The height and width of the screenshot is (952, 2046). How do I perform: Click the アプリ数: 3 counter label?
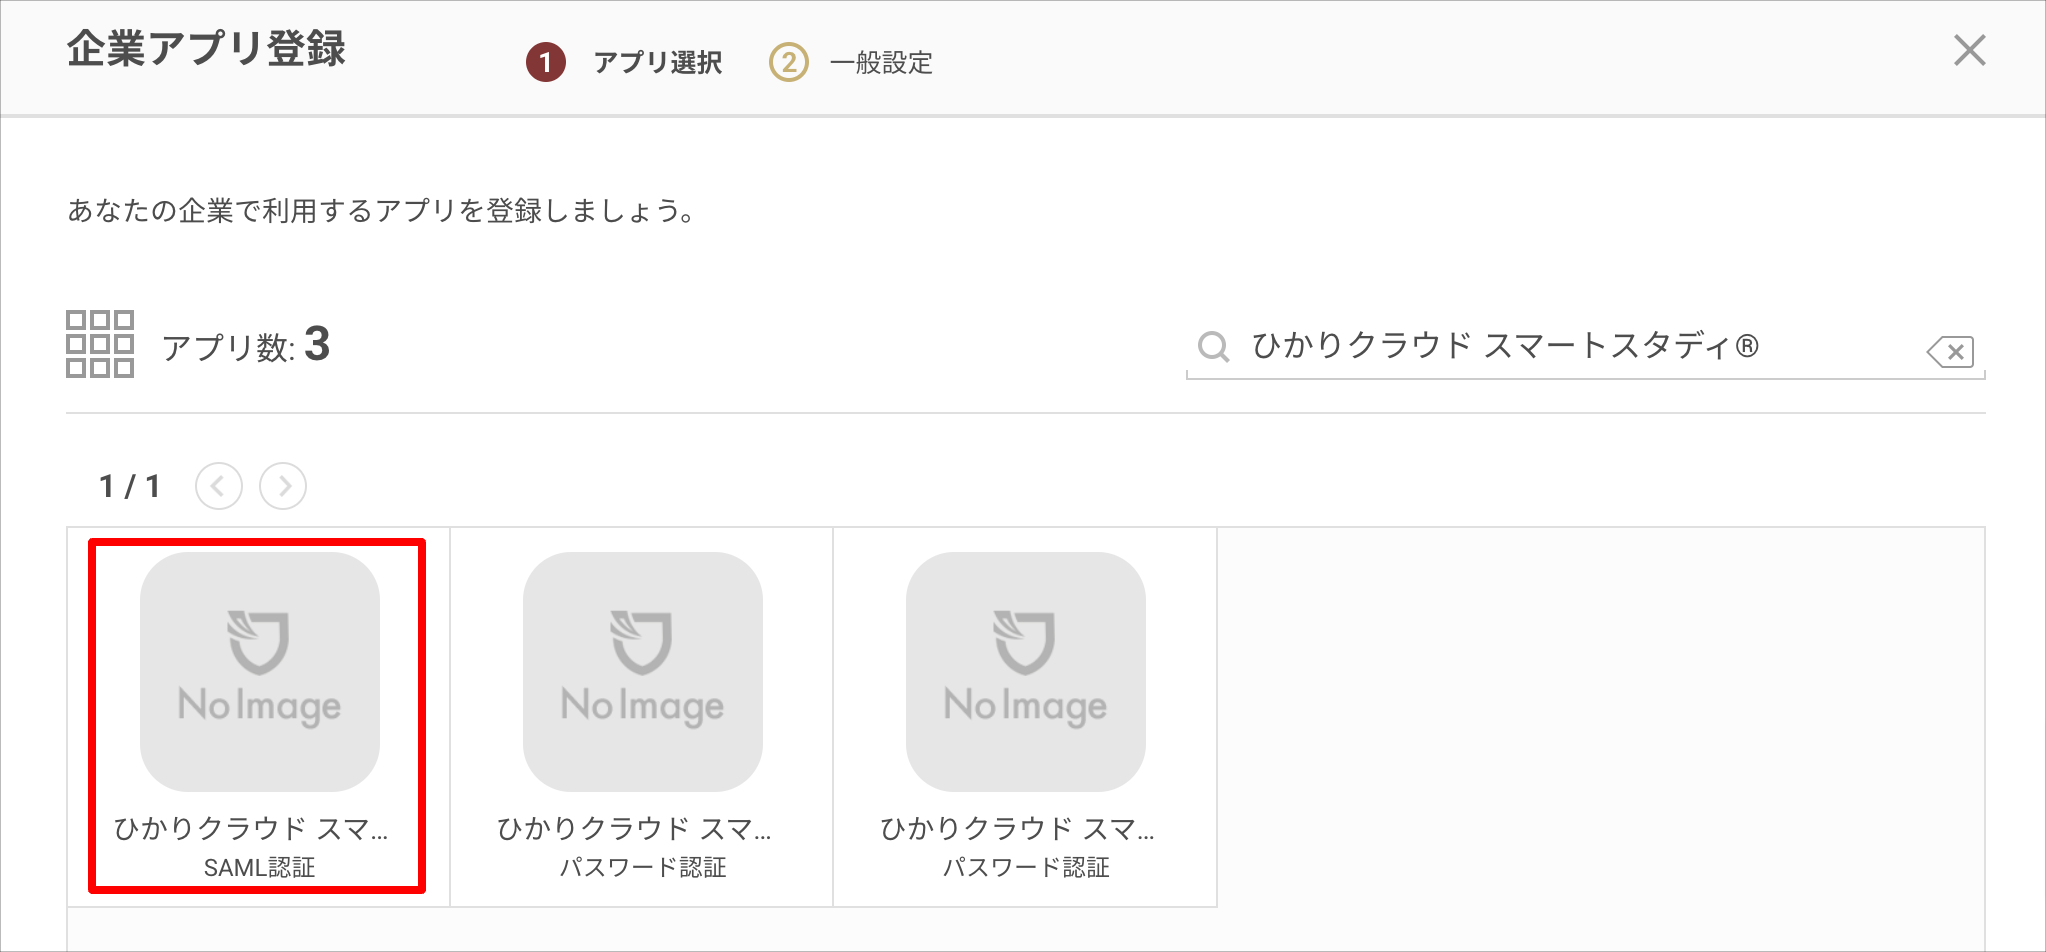click(x=246, y=345)
